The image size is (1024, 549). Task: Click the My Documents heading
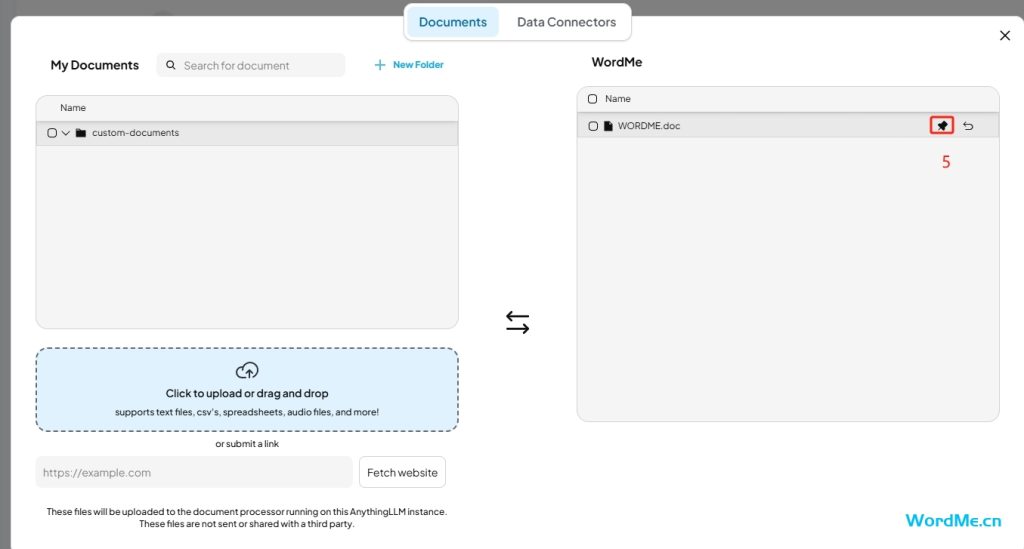(x=95, y=65)
